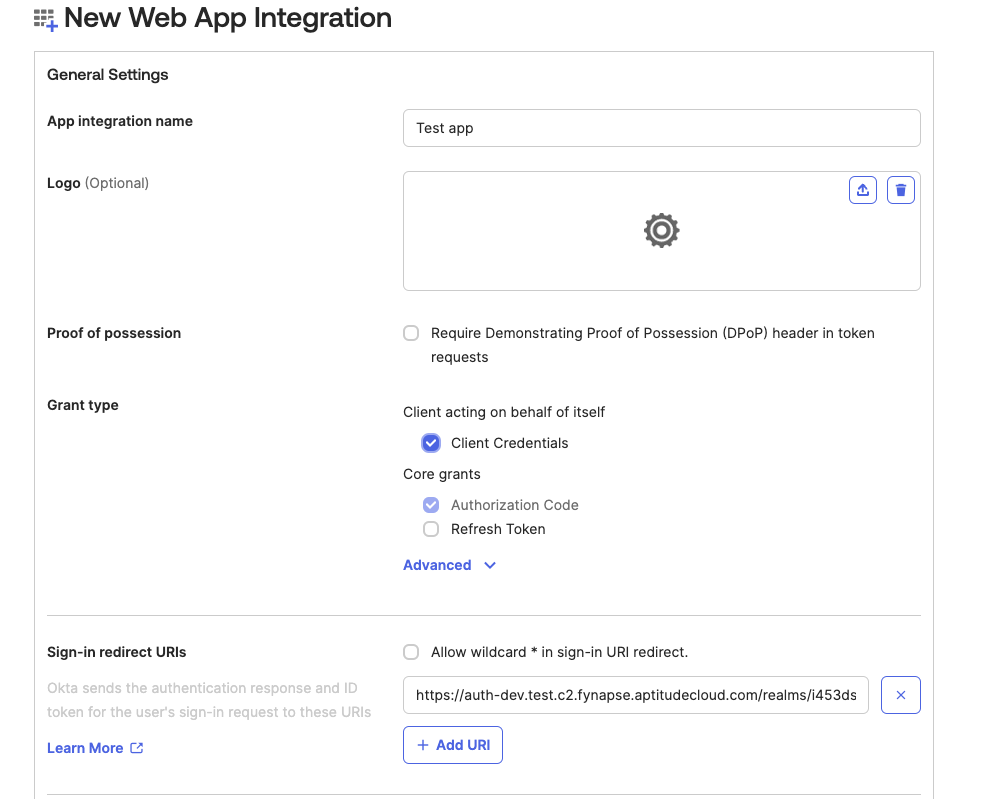Click the plus icon in Add URI
Image resolution: width=1000 pixels, height=799 pixels.
click(x=423, y=745)
